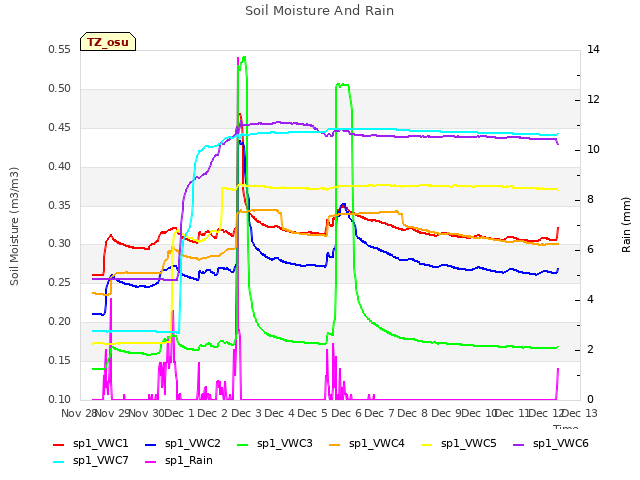The height and width of the screenshot is (480, 640).
Task: Click the 0.45 left axis tick label
Action: 60,128
